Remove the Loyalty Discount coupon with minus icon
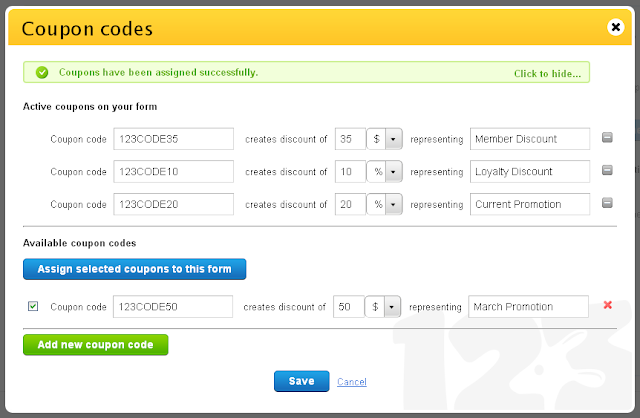Viewport: 640px width, 418px height. coord(607,170)
